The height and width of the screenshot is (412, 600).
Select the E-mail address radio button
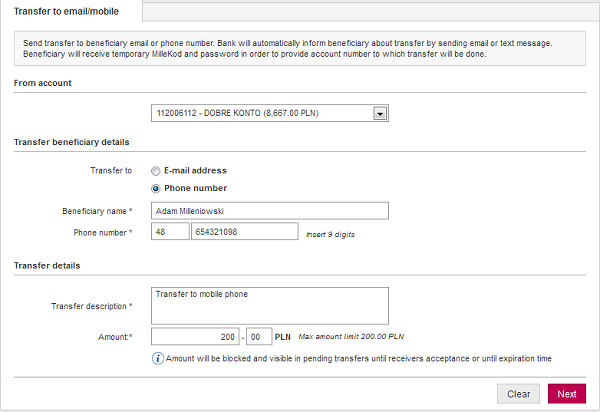point(156,171)
